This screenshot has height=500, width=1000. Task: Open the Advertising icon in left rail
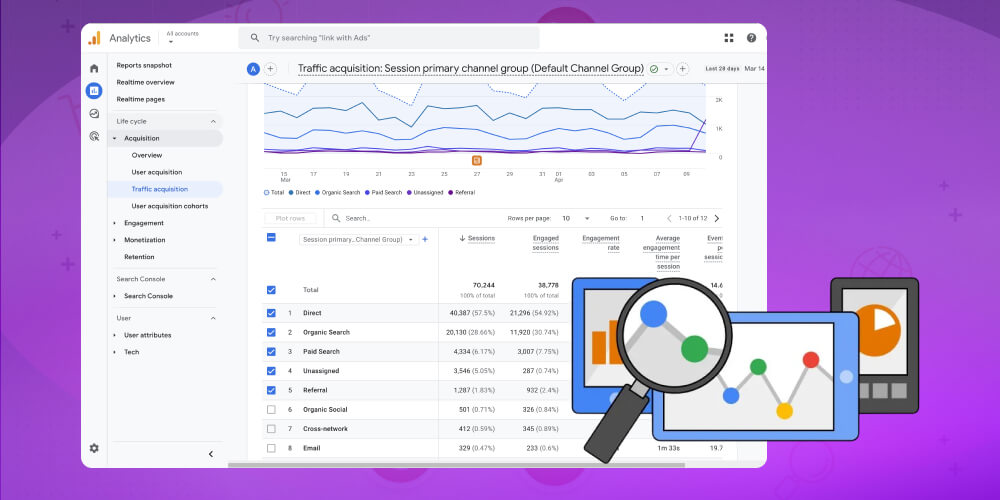click(94, 136)
